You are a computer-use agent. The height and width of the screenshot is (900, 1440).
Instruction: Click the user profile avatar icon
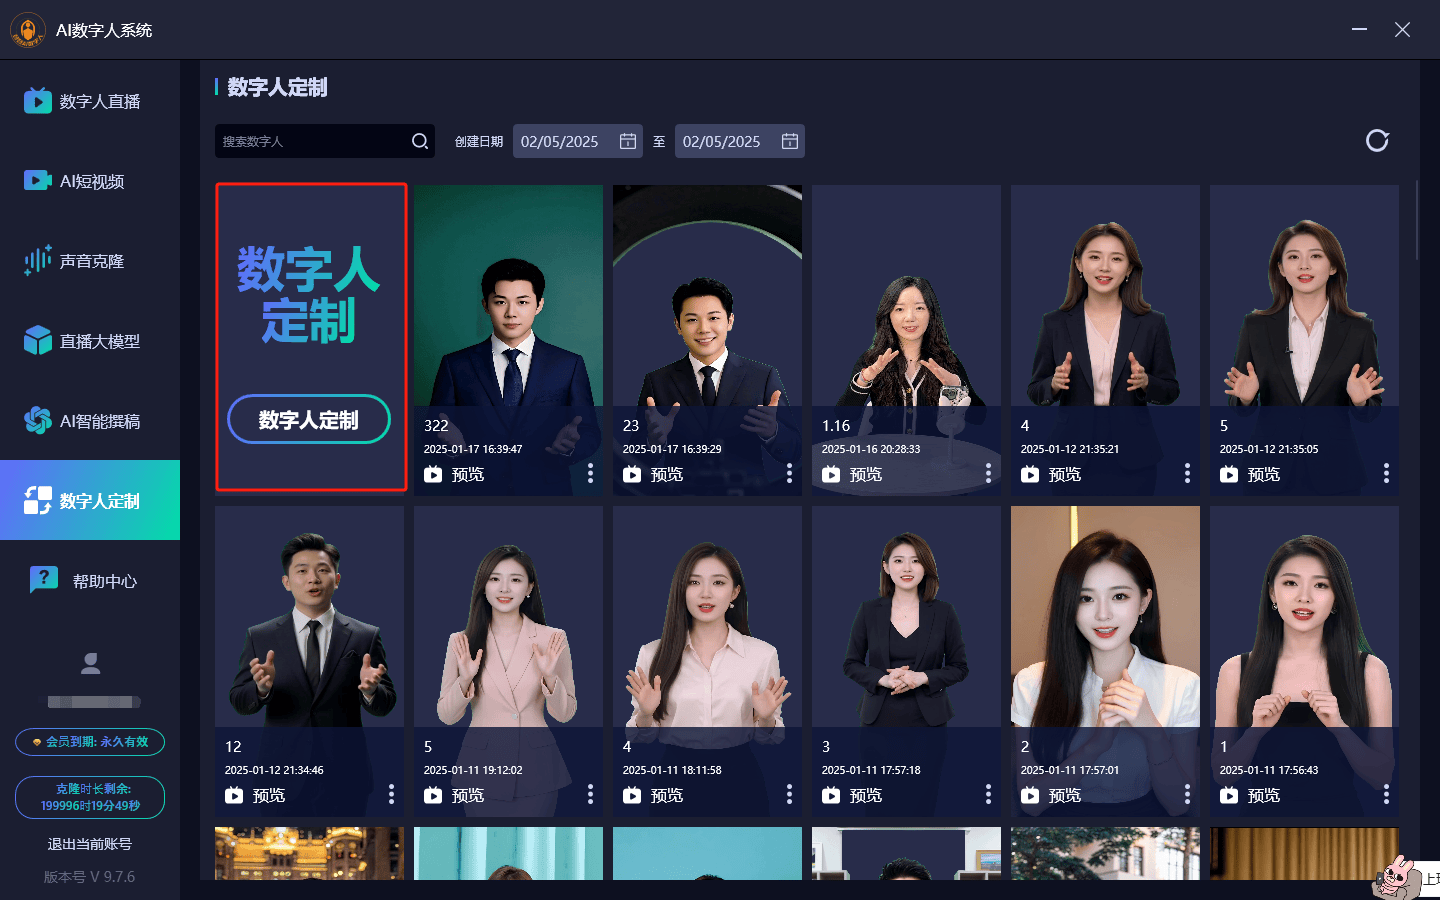point(91,663)
